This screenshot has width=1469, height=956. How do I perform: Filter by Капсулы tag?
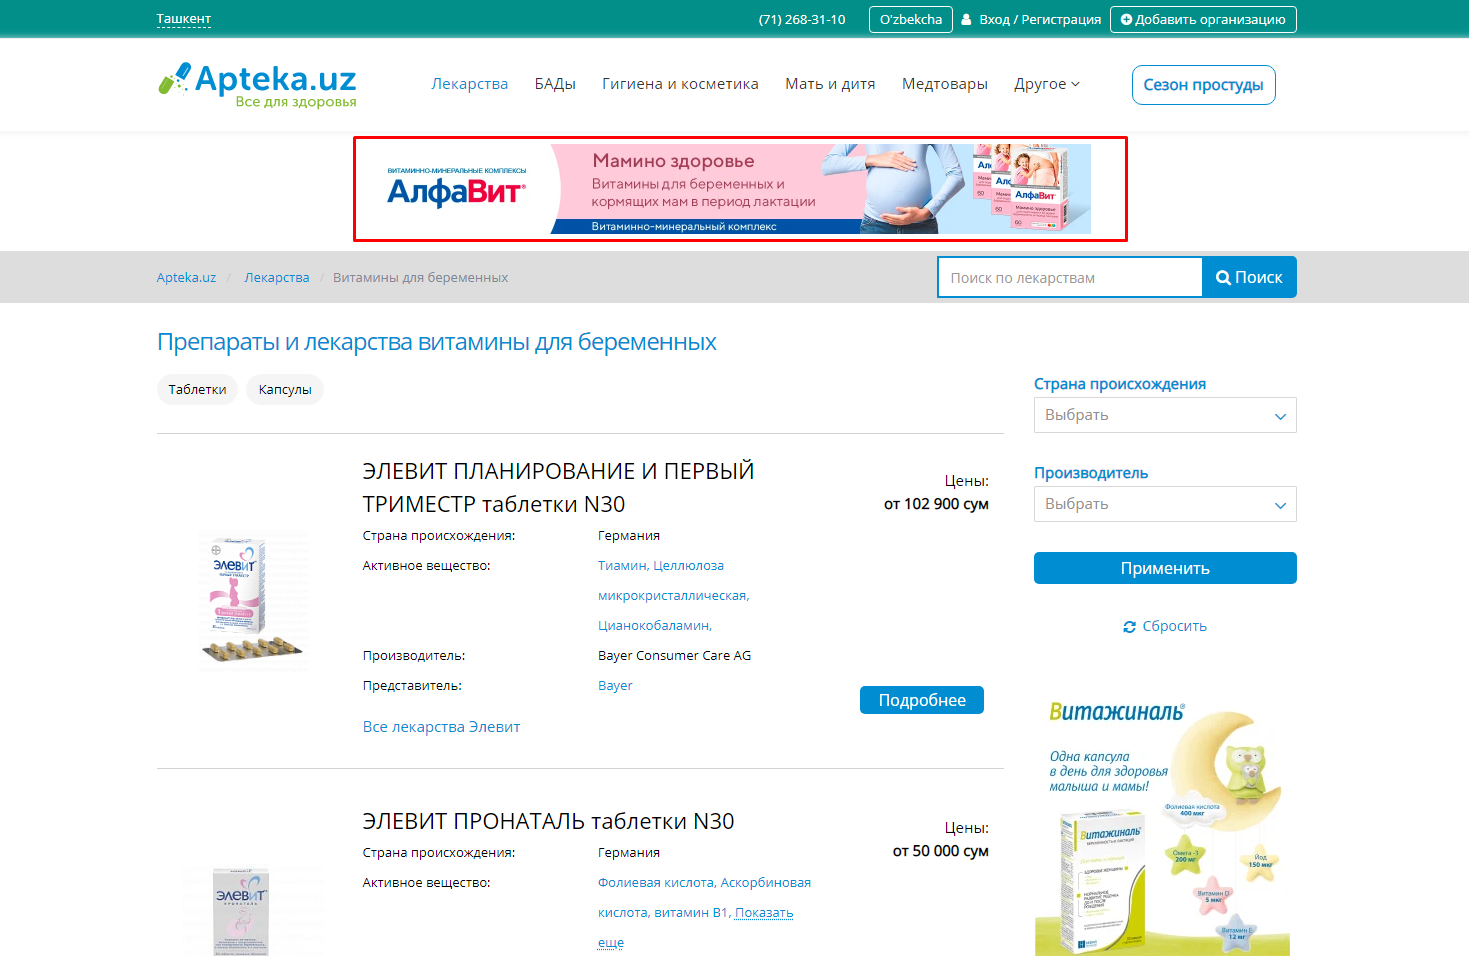(x=285, y=390)
